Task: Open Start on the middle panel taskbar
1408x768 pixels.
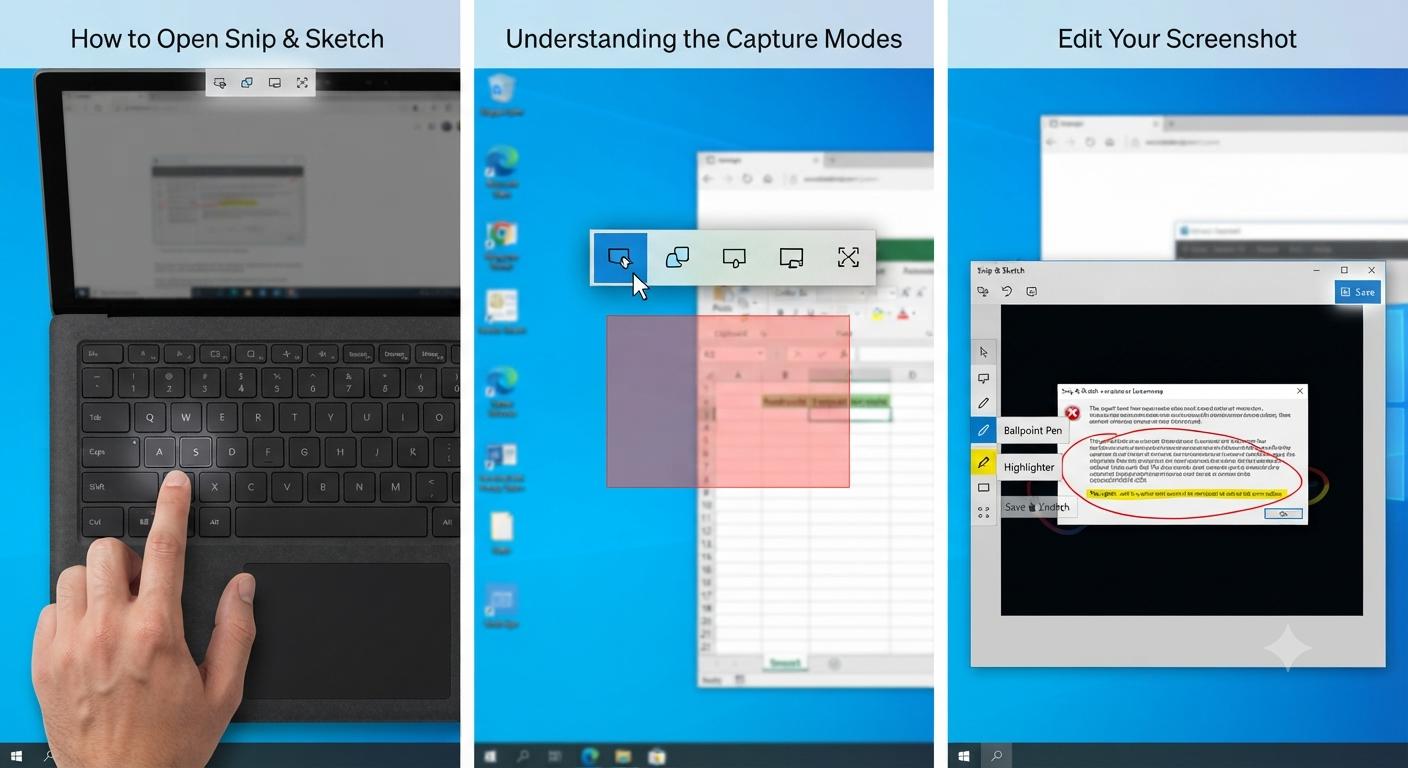Action: [490, 756]
